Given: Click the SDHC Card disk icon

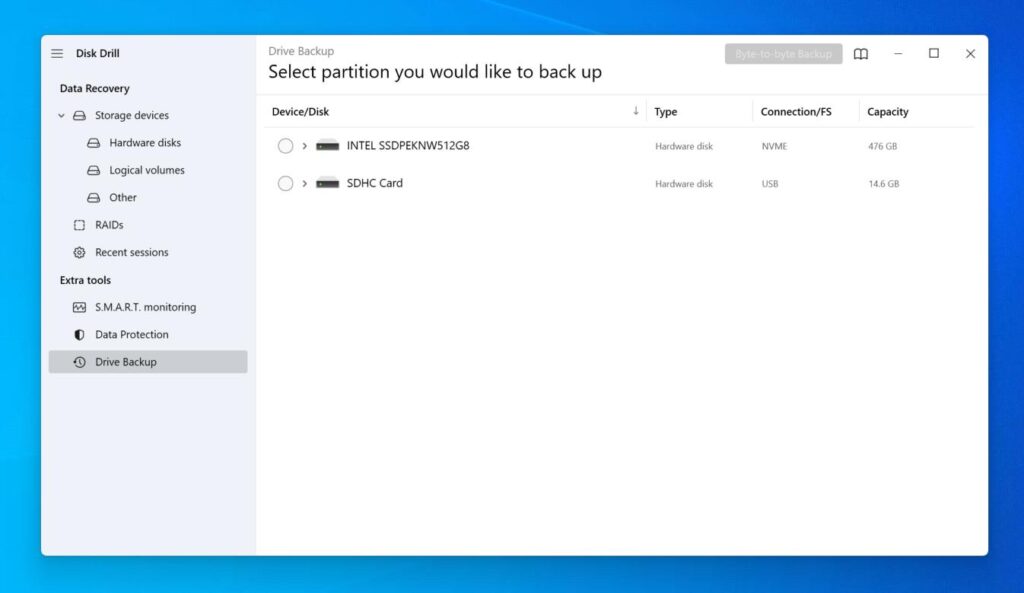Looking at the screenshot, I should tap(327, 184).
